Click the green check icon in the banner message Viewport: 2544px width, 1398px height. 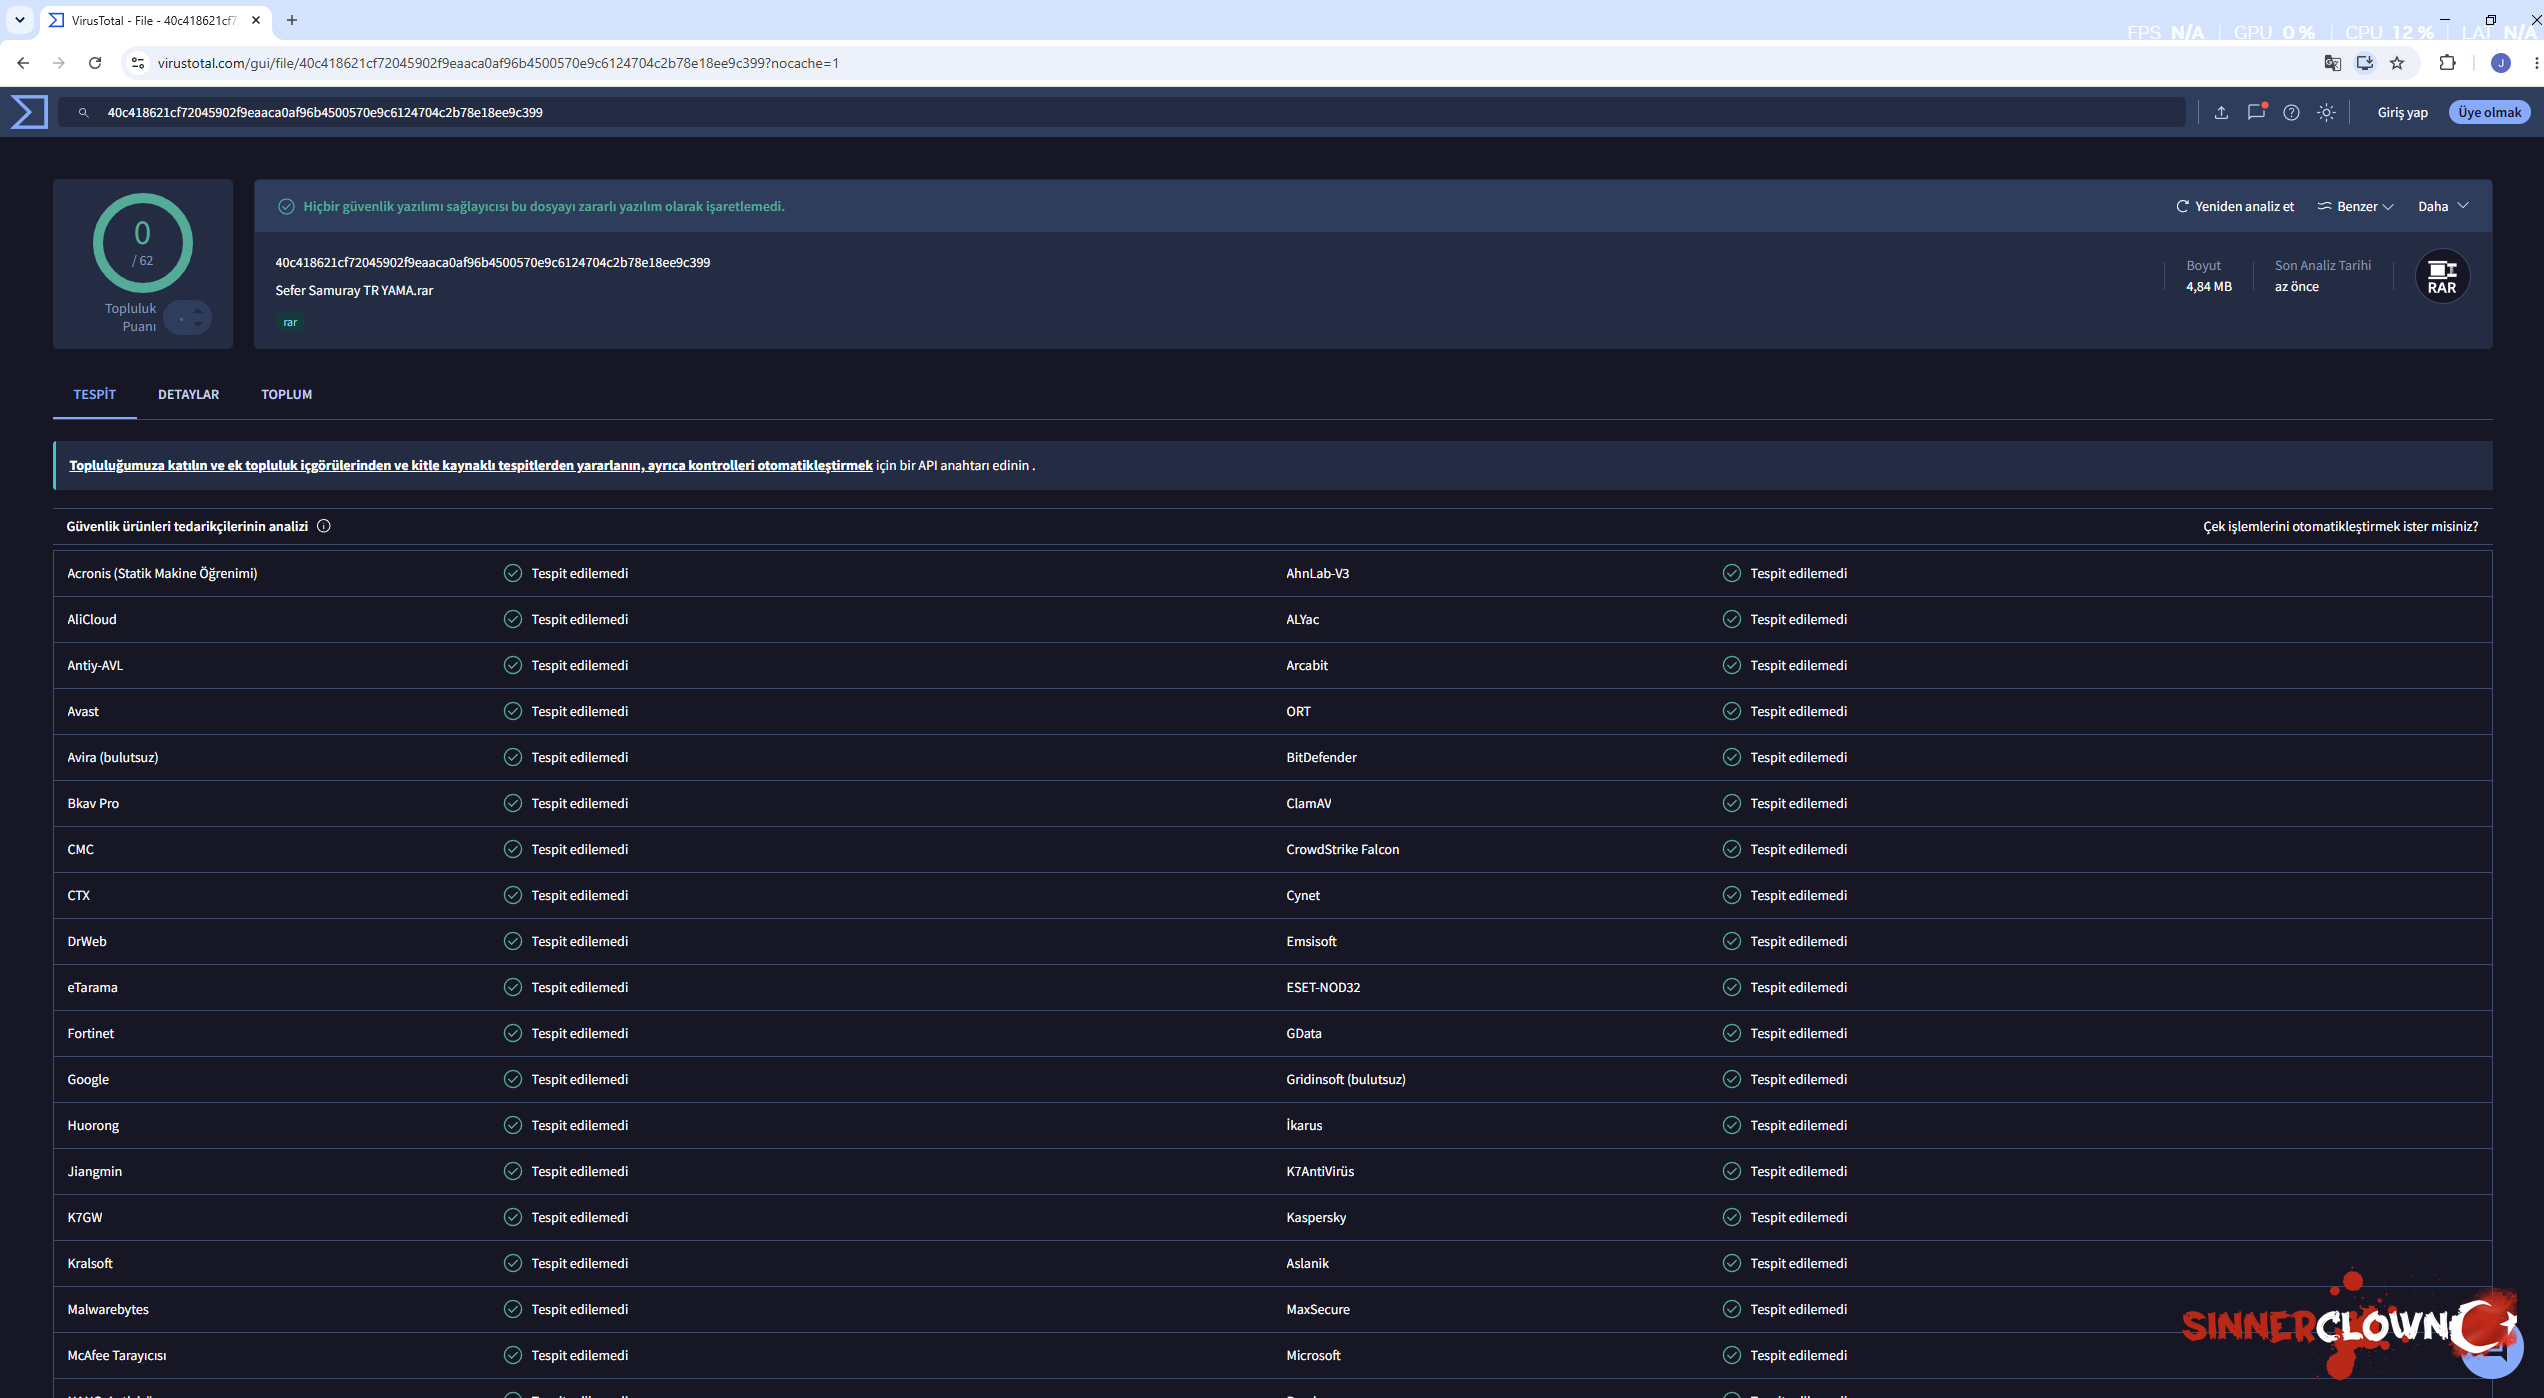point(286,207)
